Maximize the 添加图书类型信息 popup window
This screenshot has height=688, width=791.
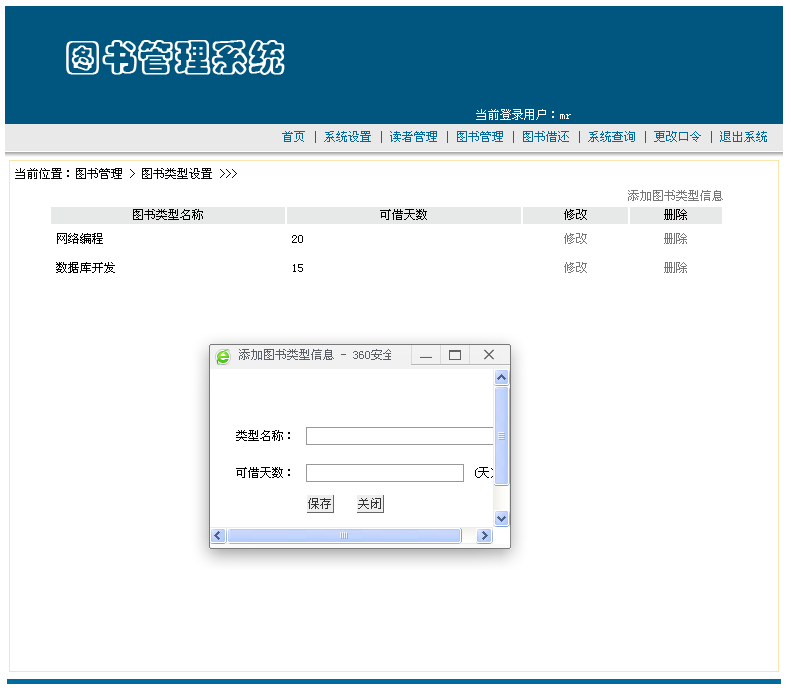coord(455,355)
